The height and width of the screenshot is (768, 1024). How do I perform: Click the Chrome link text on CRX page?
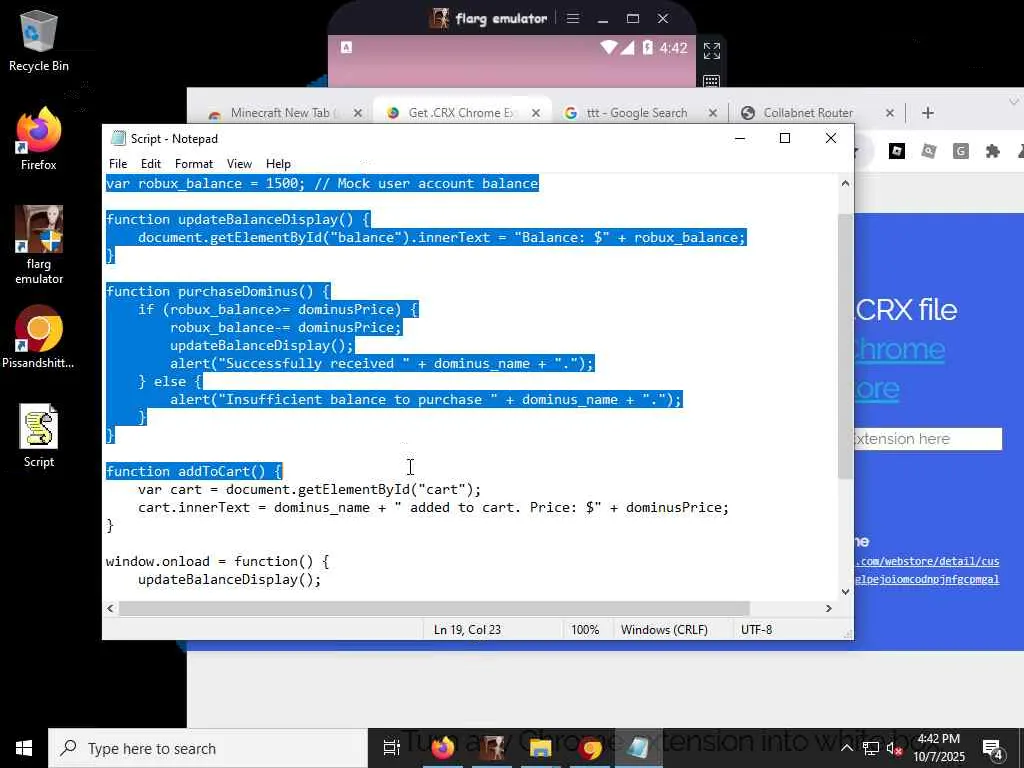coord(899,350)
